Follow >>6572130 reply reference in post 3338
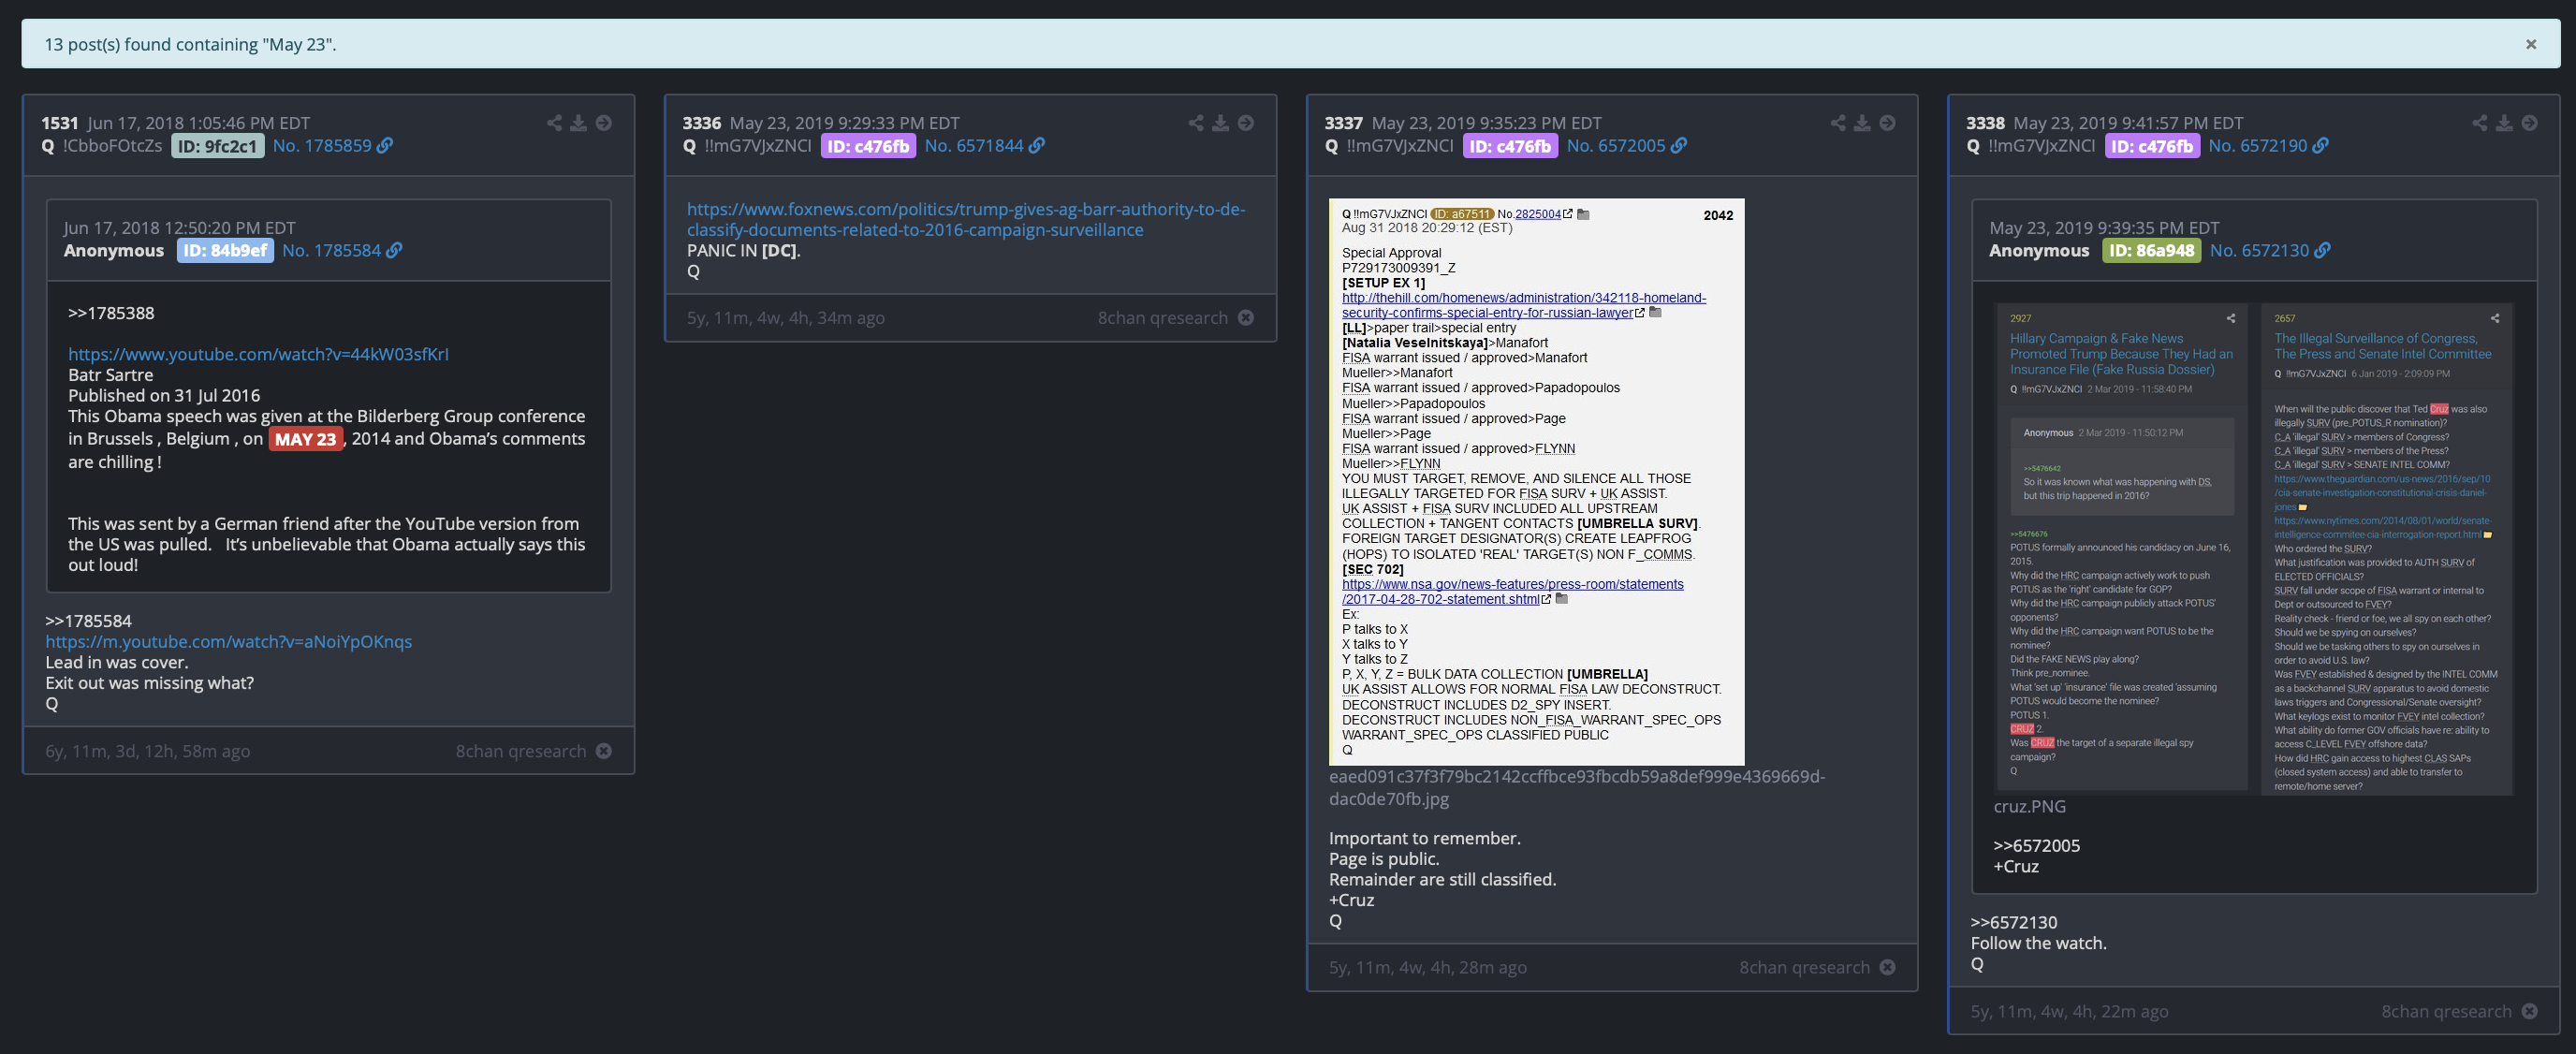The width and height of the screenshot is (2576, 1054). [2014, 922]
